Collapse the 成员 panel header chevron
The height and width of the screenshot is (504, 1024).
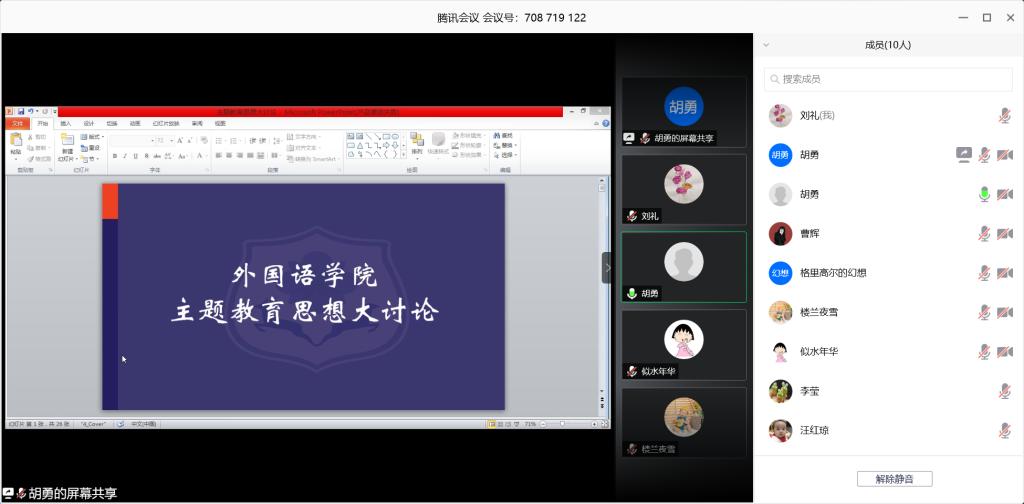(x=766, y=45)
